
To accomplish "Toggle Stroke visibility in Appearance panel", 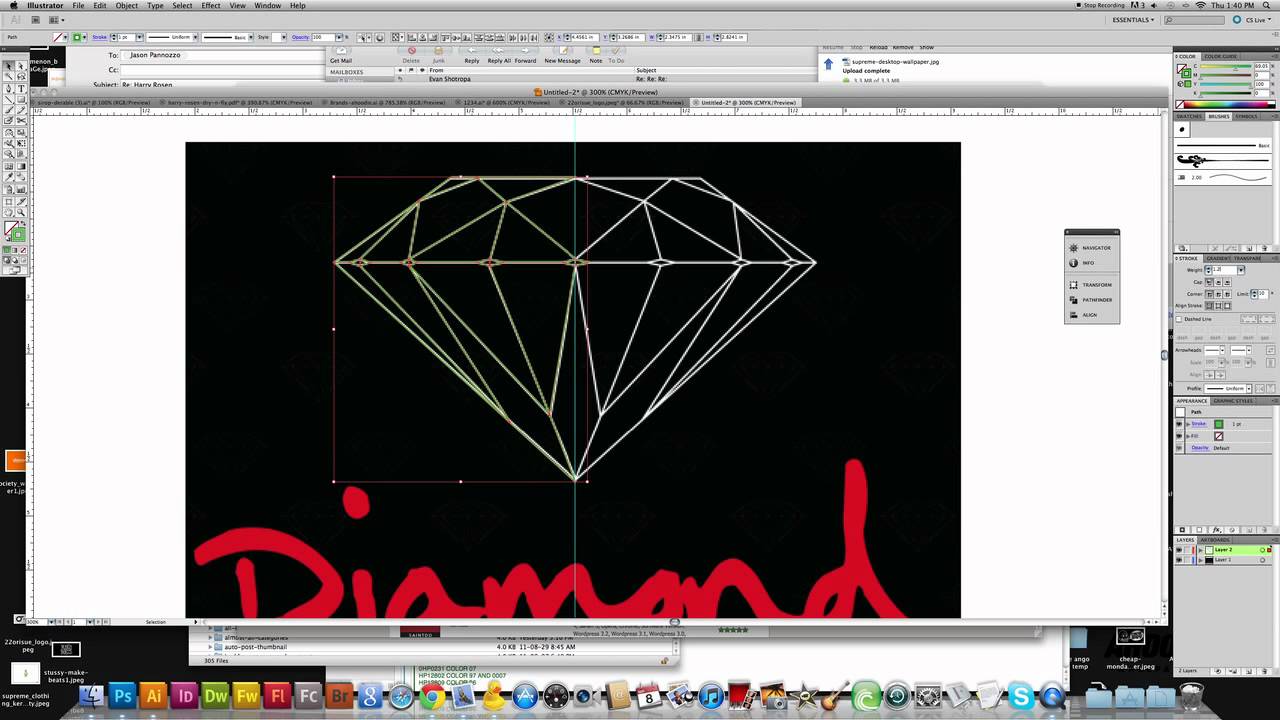I will click(x=1179, y=424).
